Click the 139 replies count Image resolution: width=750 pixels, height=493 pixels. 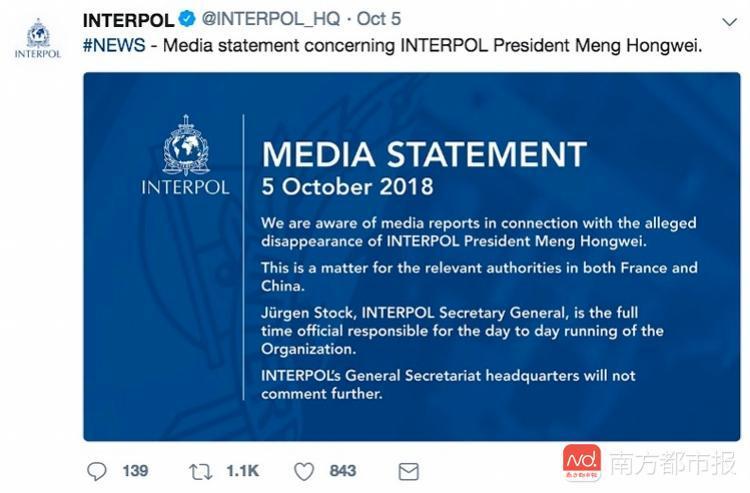[135, 471]
